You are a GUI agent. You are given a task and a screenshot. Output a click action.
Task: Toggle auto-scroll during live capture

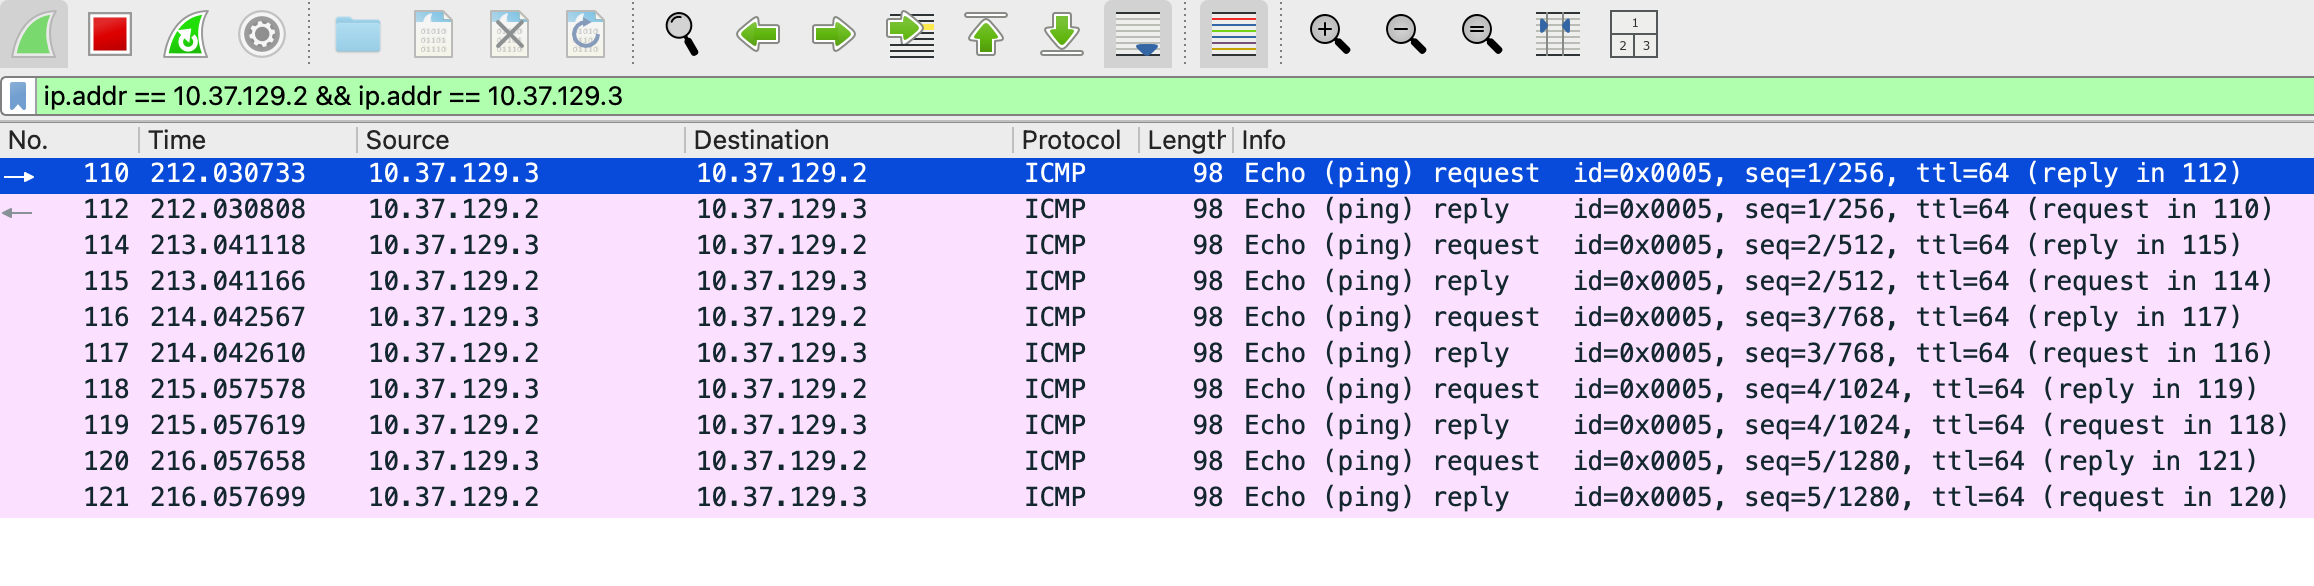(x=1137, y=34)
